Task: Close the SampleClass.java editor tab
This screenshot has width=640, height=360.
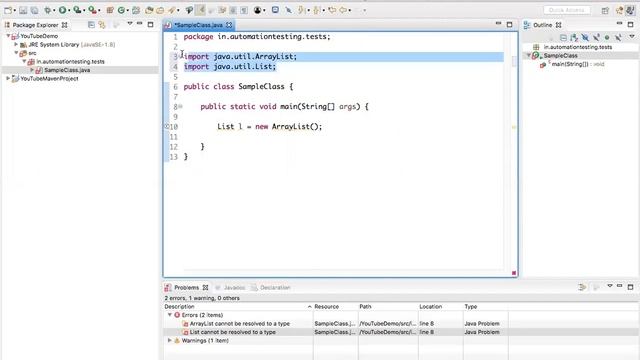Action: pos(229,25)
